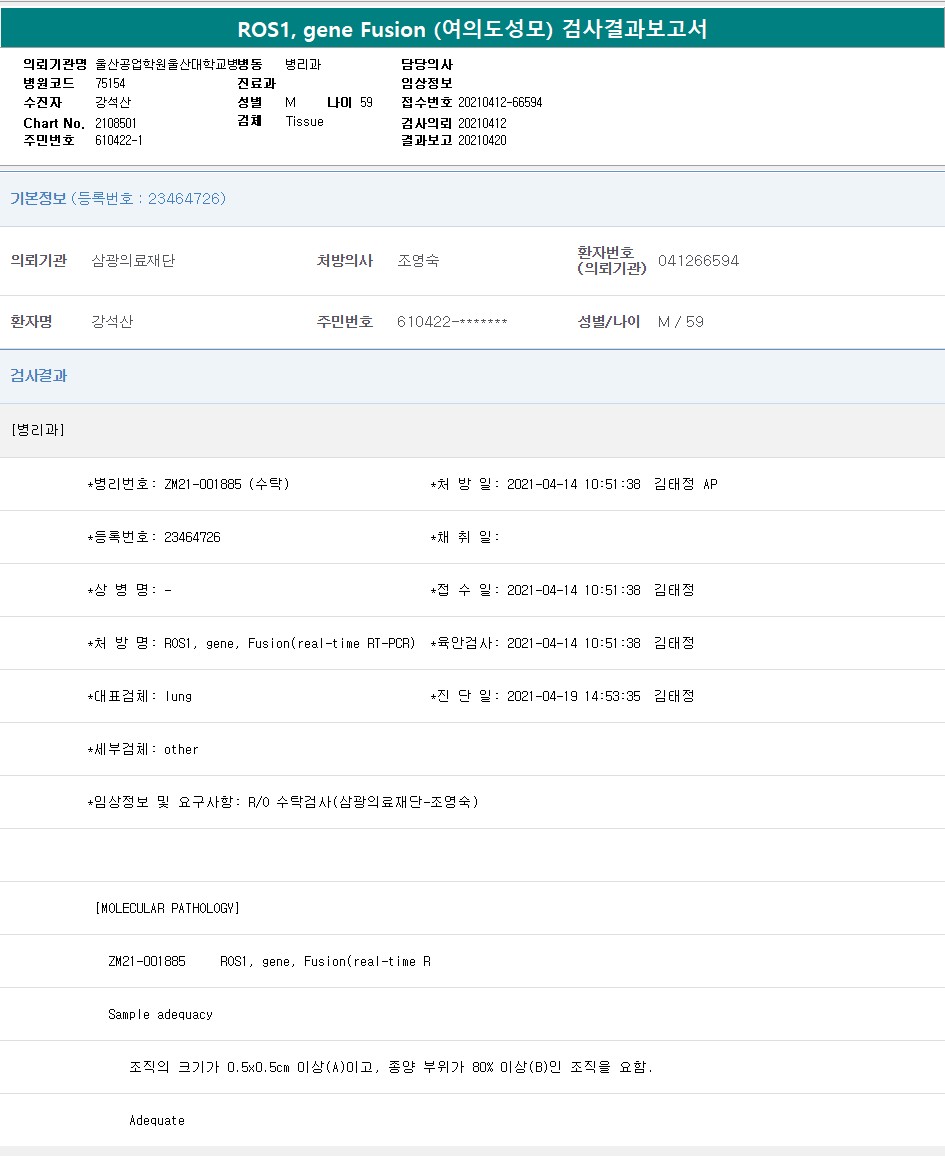
Task: Click the 검사결과 section header
Action: coord(39,376)
